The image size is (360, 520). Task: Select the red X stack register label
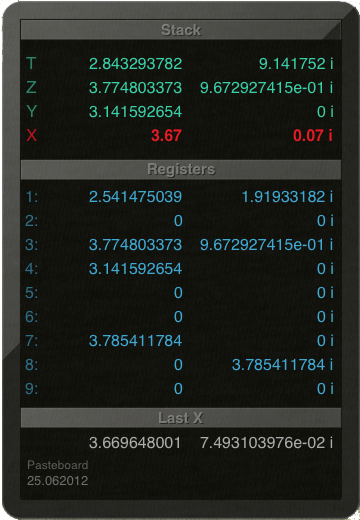tap(31, 135)
